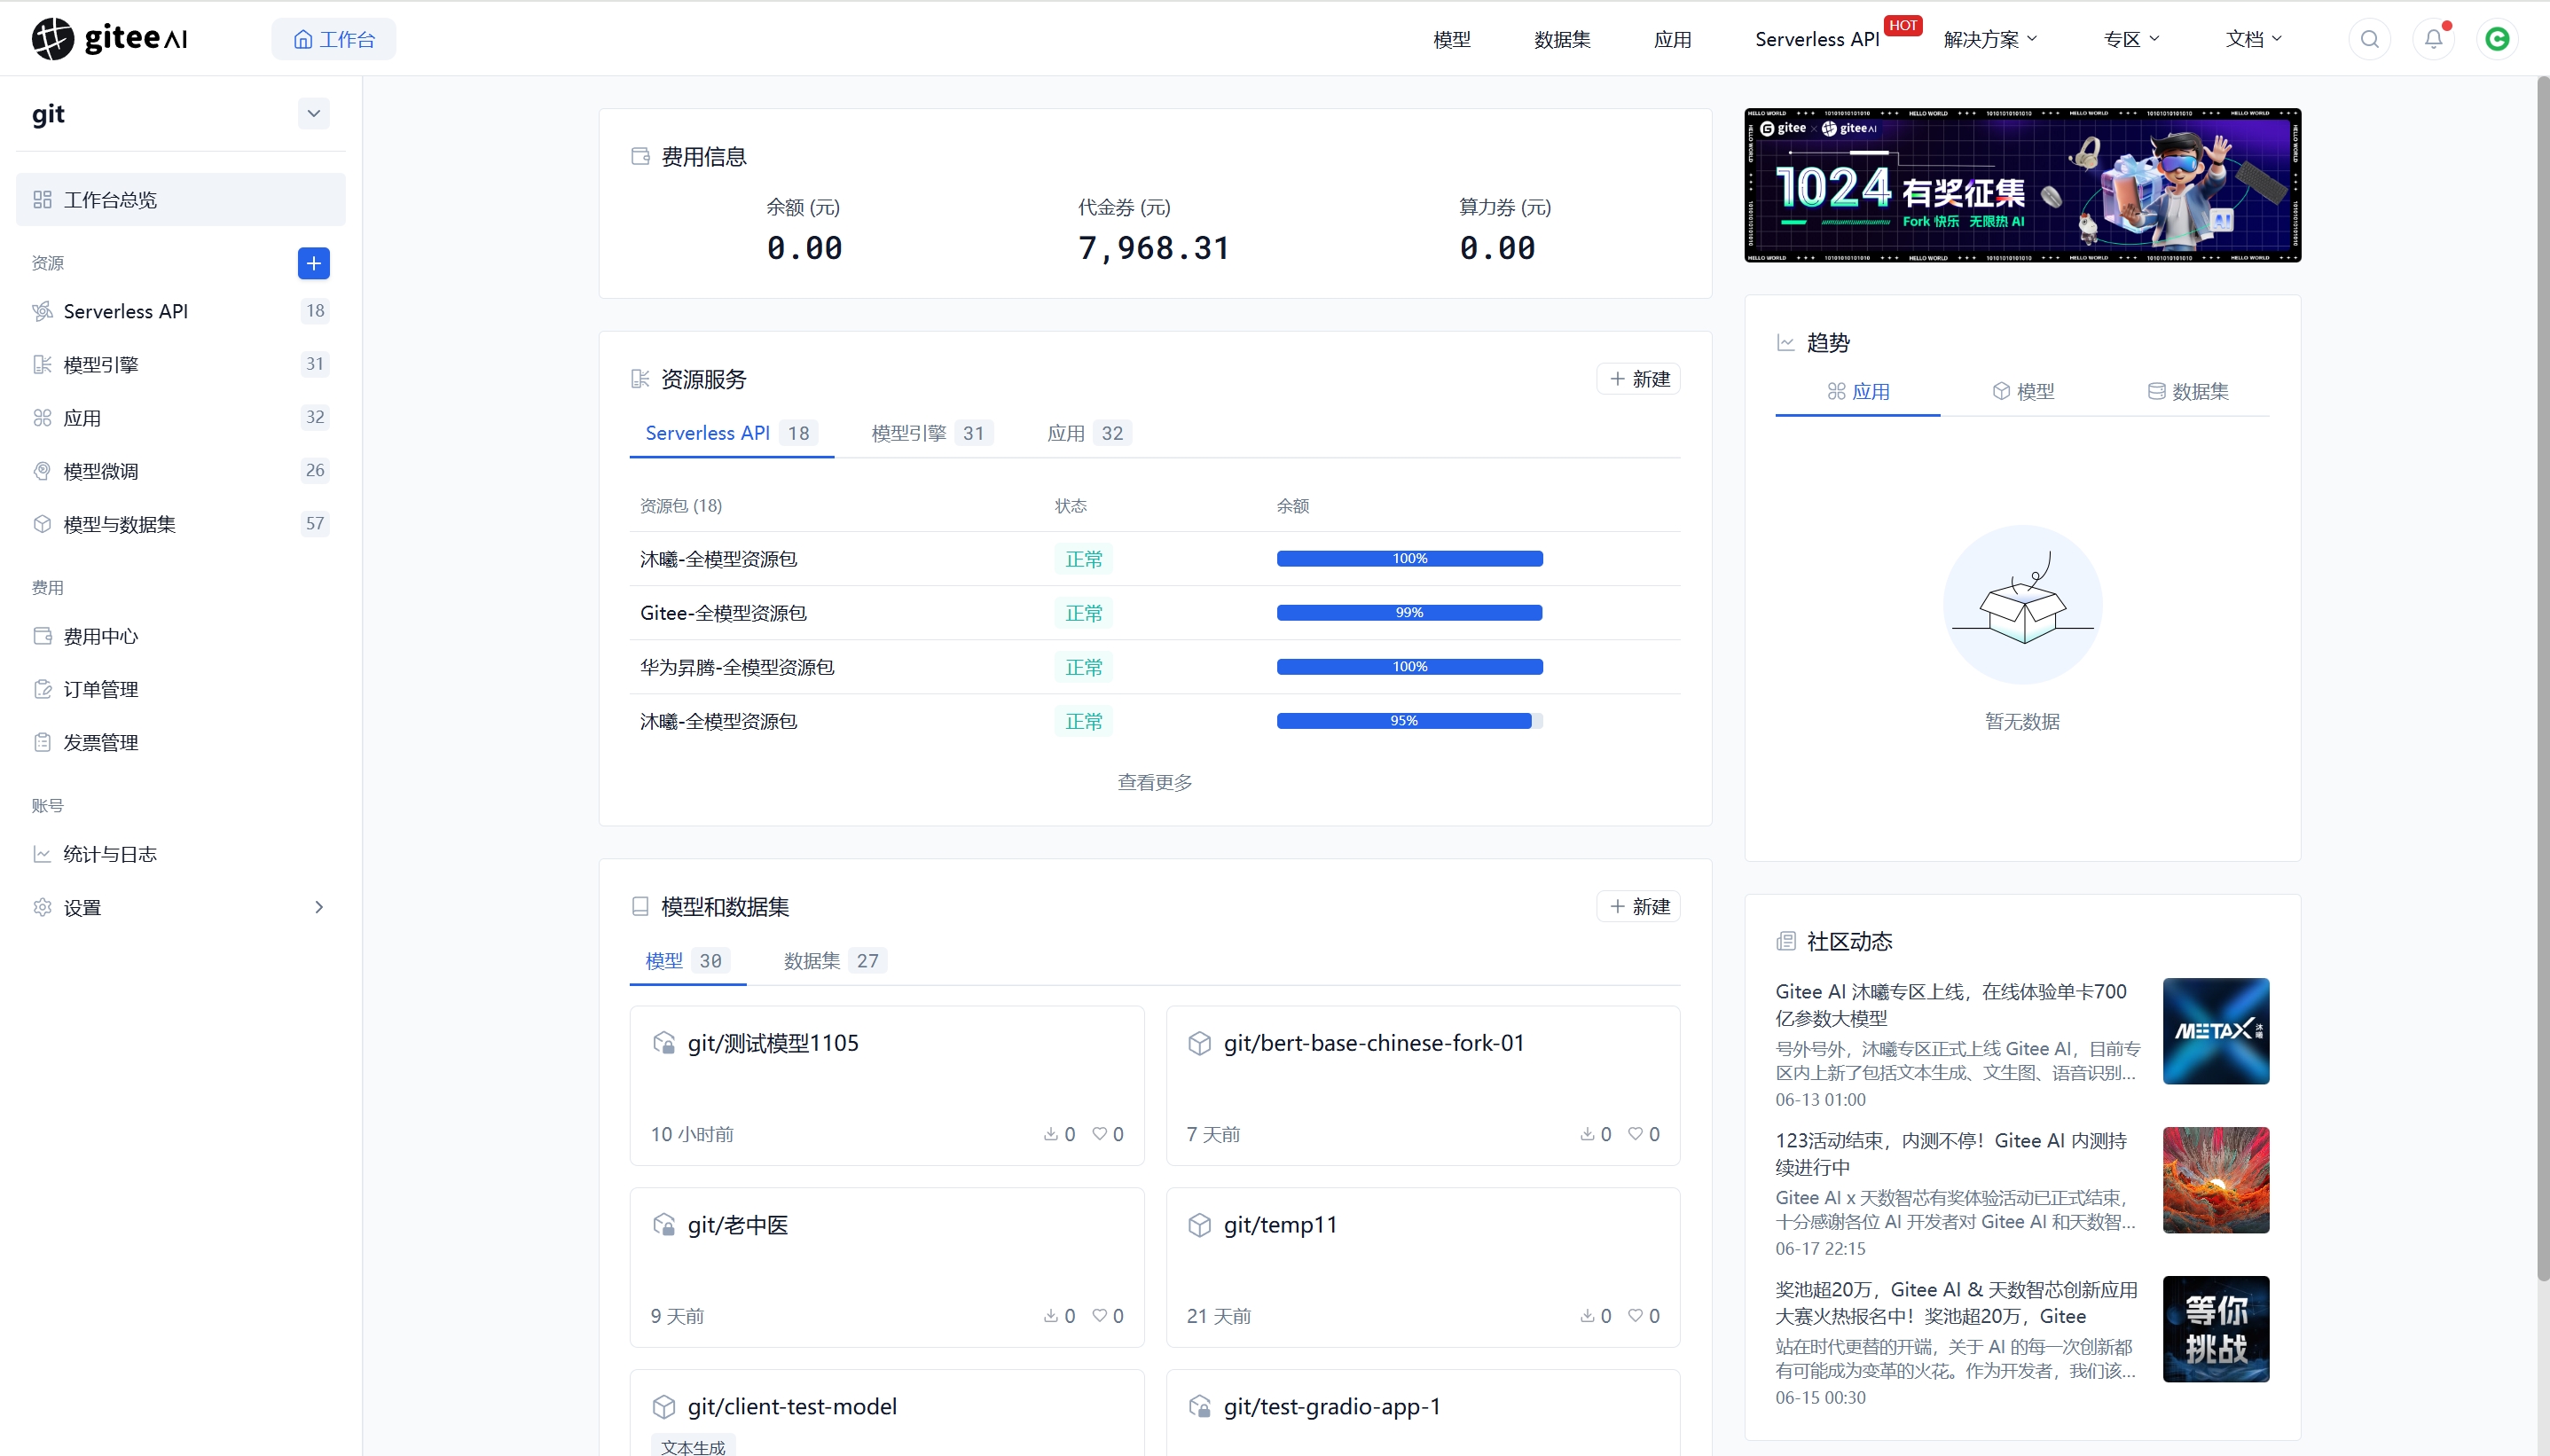
Task: Open the green user avatar
Action: pos(2497,39)
